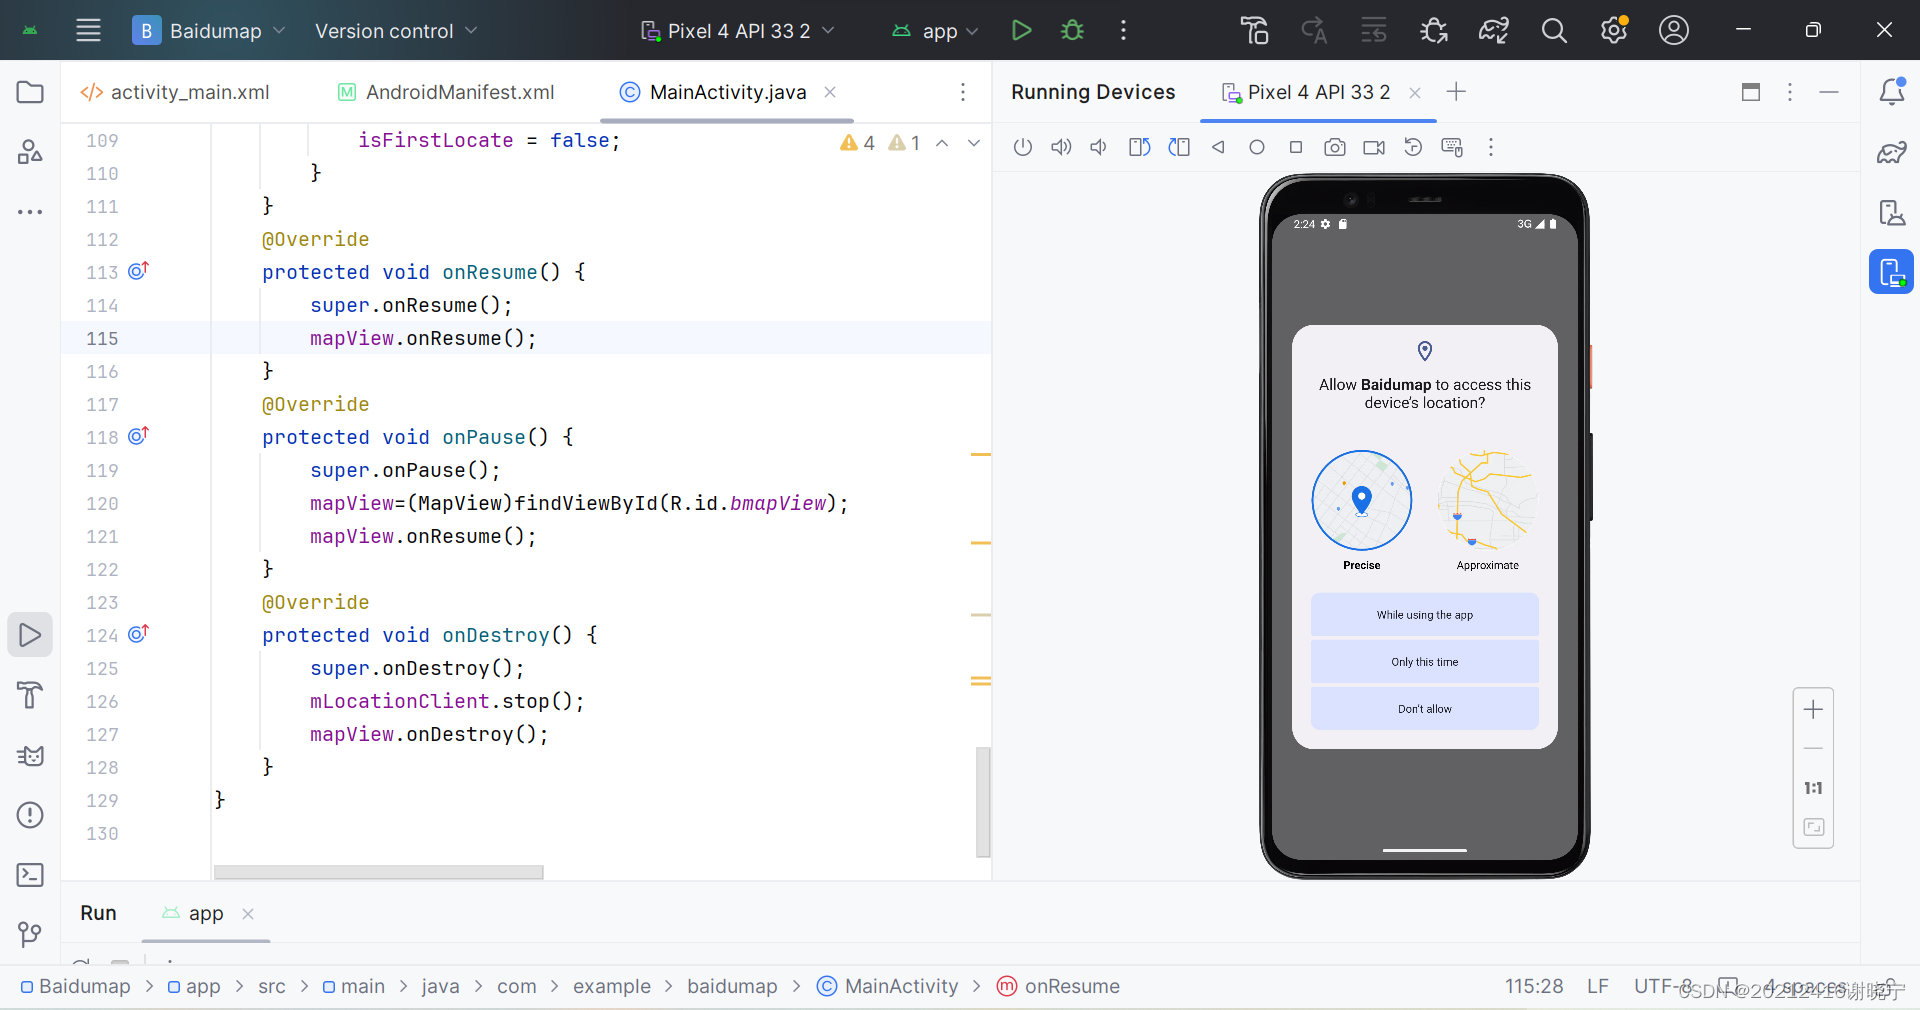Open the app run configuration dropdown
The height and width of the screenshot is (1010, 1920).
935,31
